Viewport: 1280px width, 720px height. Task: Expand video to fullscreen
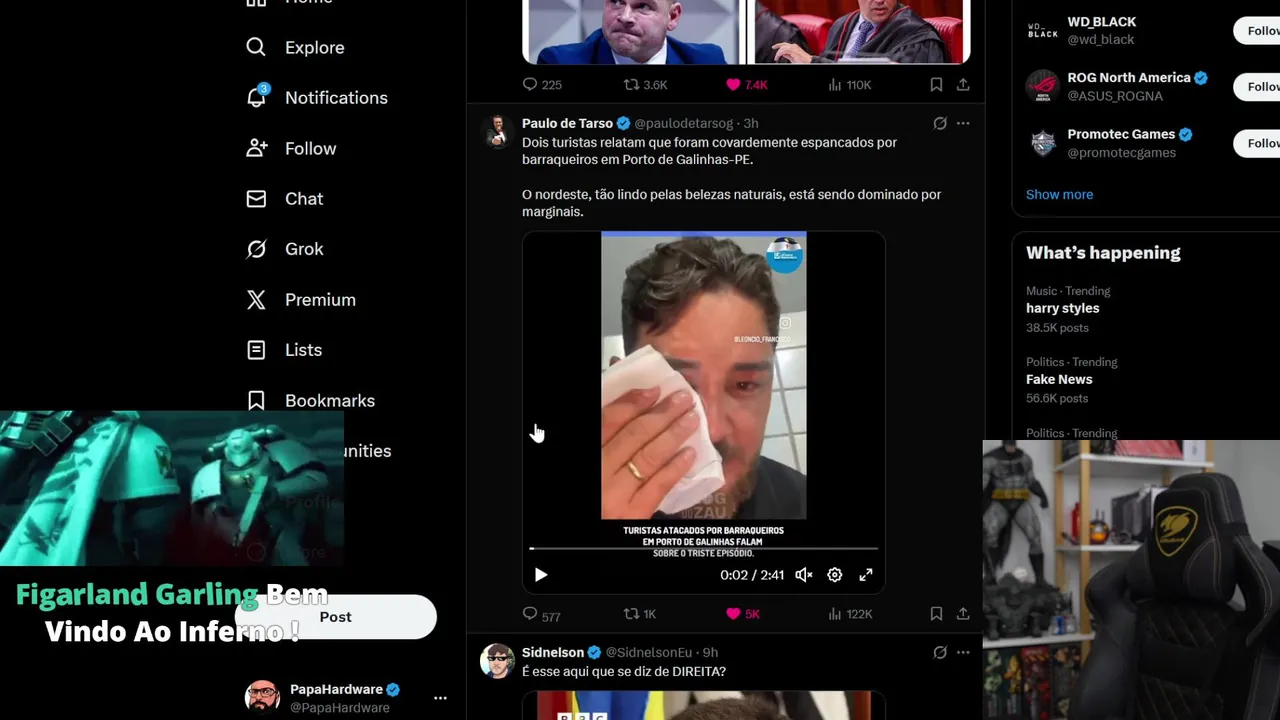[x=866, y=575]
